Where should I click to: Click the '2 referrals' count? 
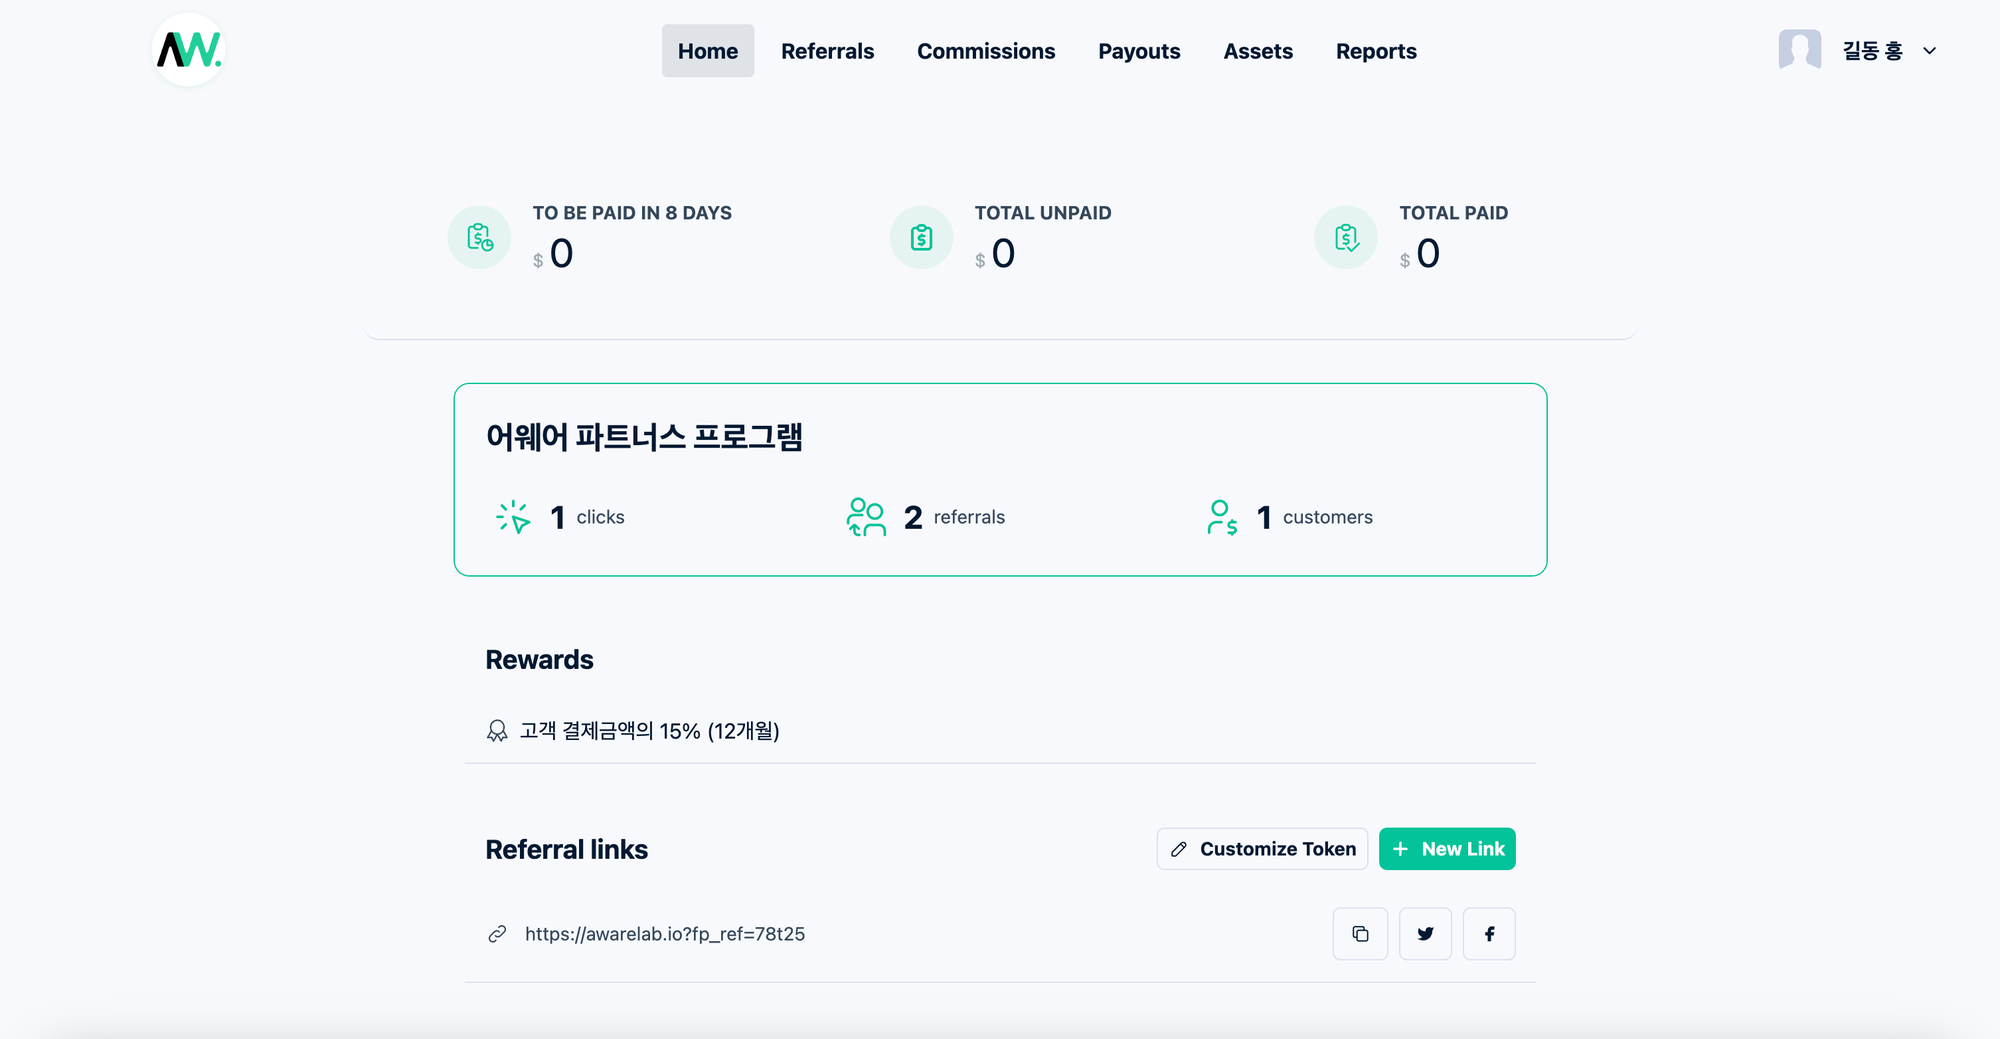point(954,517)
